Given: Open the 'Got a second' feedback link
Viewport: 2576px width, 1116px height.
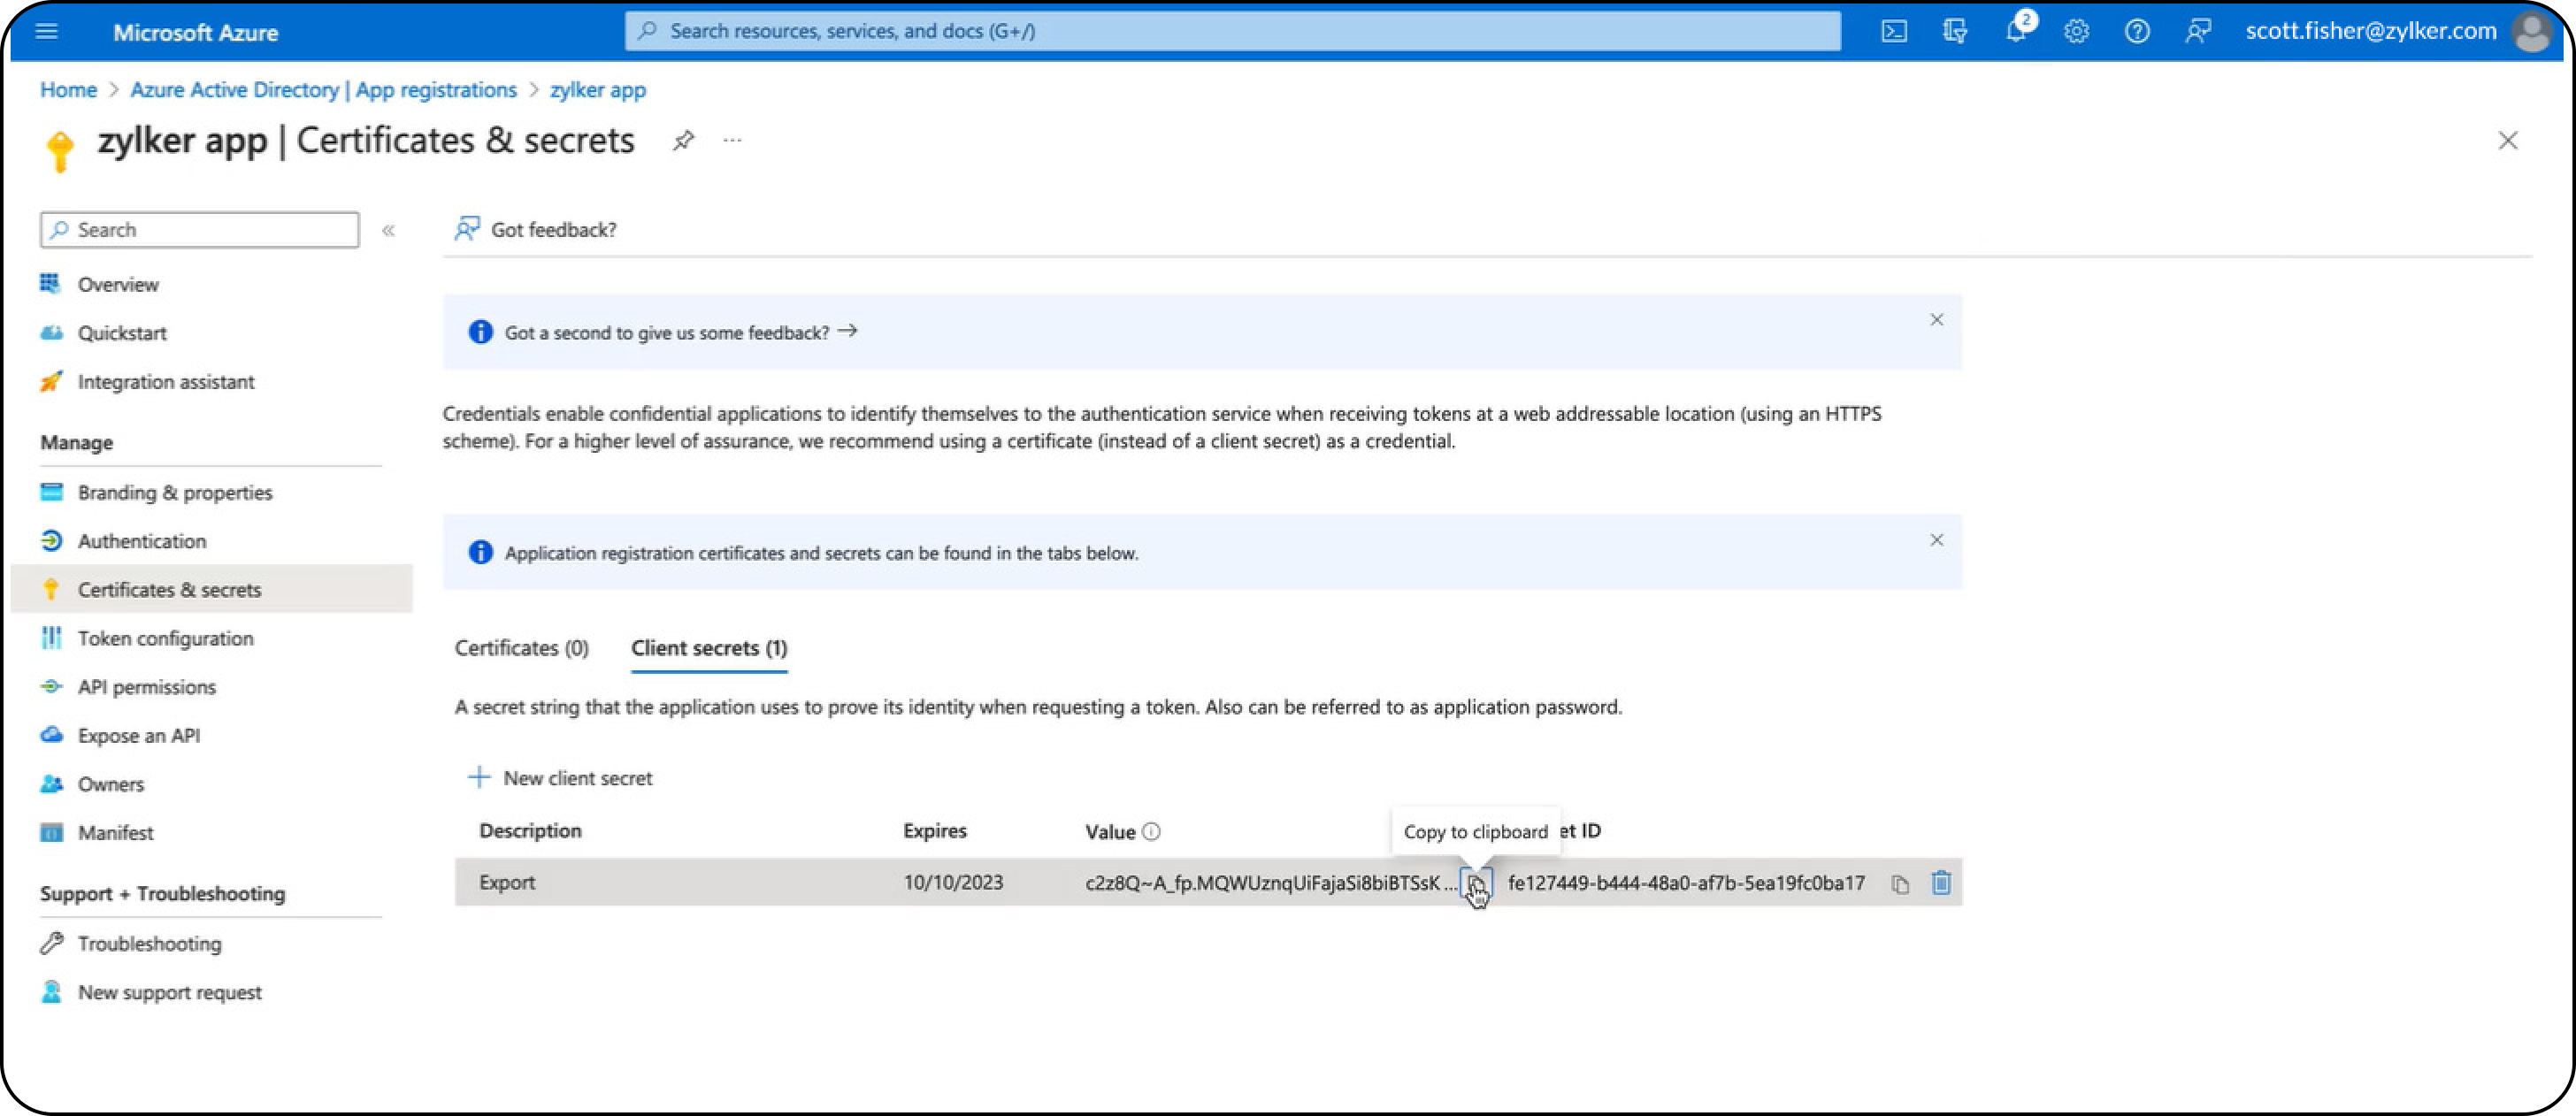Looking at the screenshot, I should click(680, 332).
